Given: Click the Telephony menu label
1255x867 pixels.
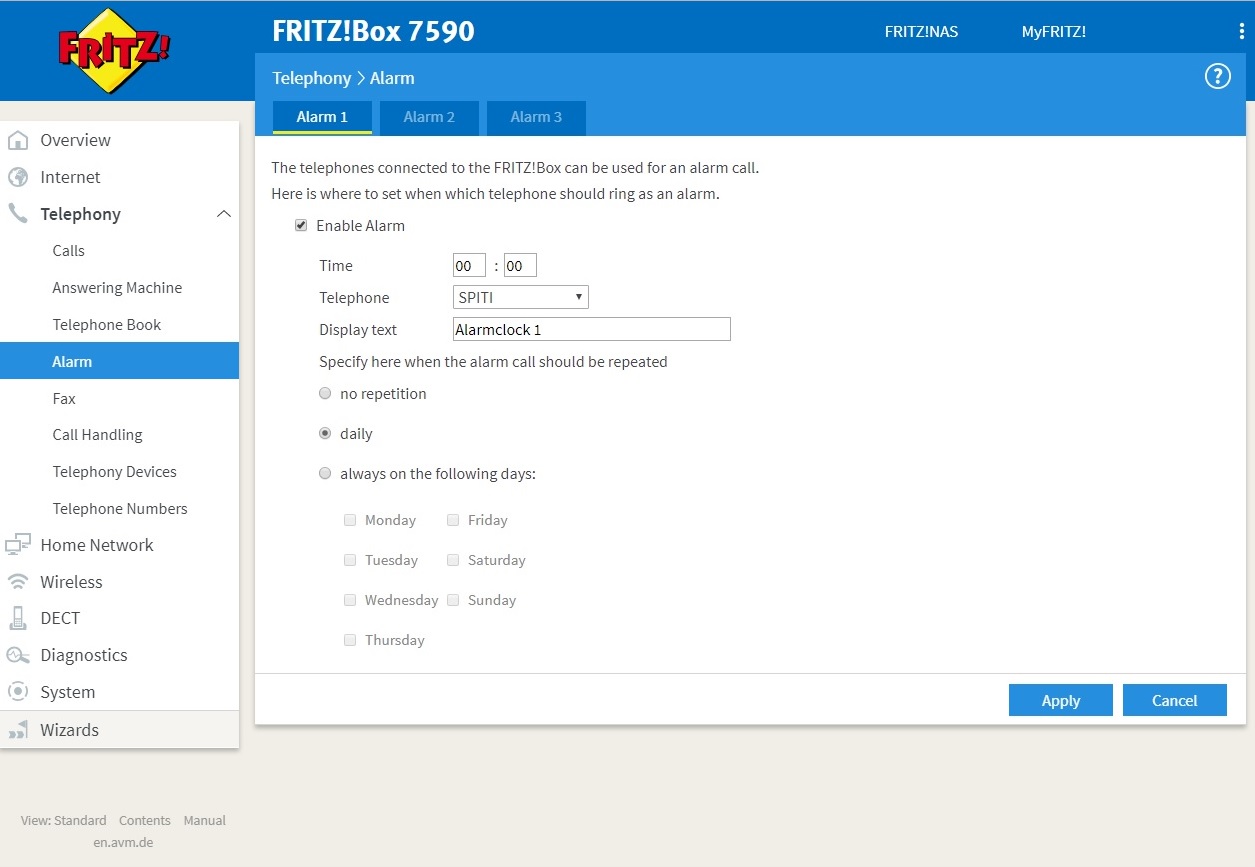Looking at the screenshot, I should 80,214.
